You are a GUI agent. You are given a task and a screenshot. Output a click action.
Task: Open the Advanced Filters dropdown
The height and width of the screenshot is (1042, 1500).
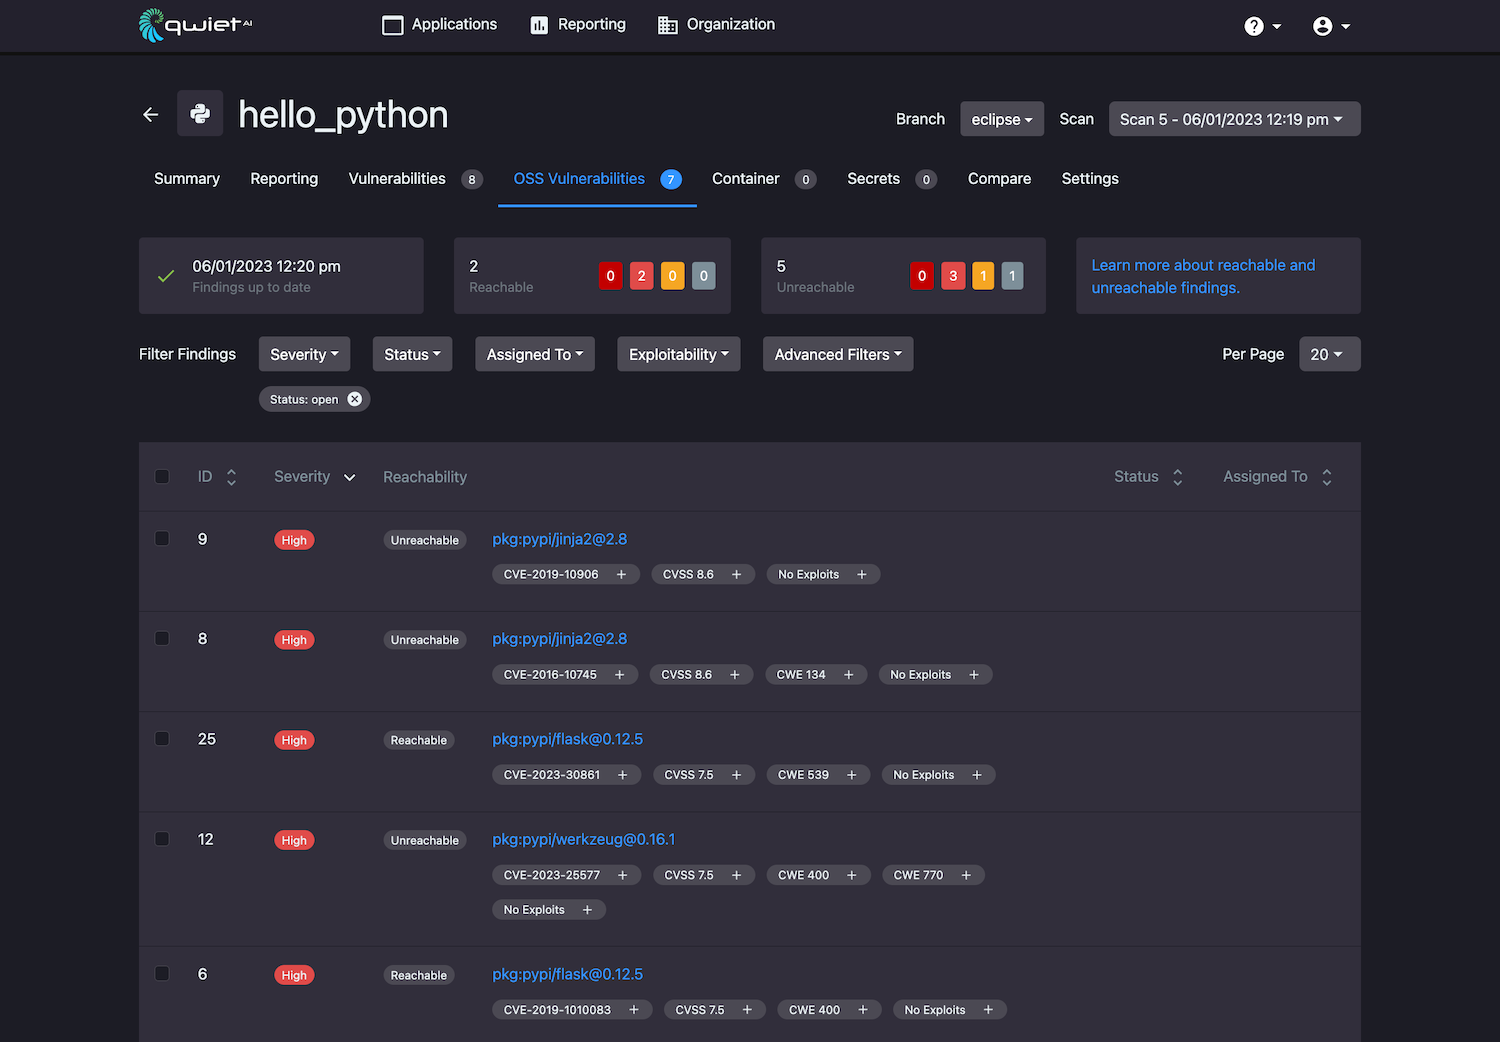click(838, 354)
